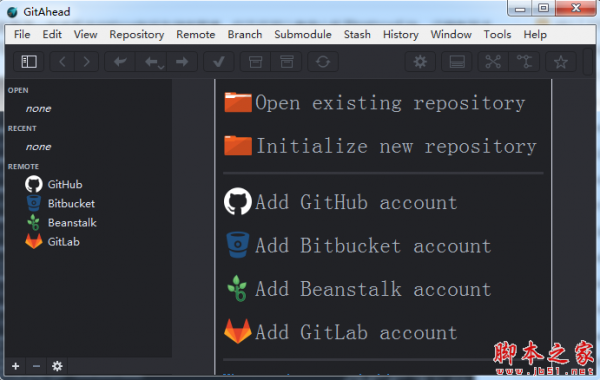Click Add Bitbucket account link
600x380 pixels.
(x=373, y=246)
